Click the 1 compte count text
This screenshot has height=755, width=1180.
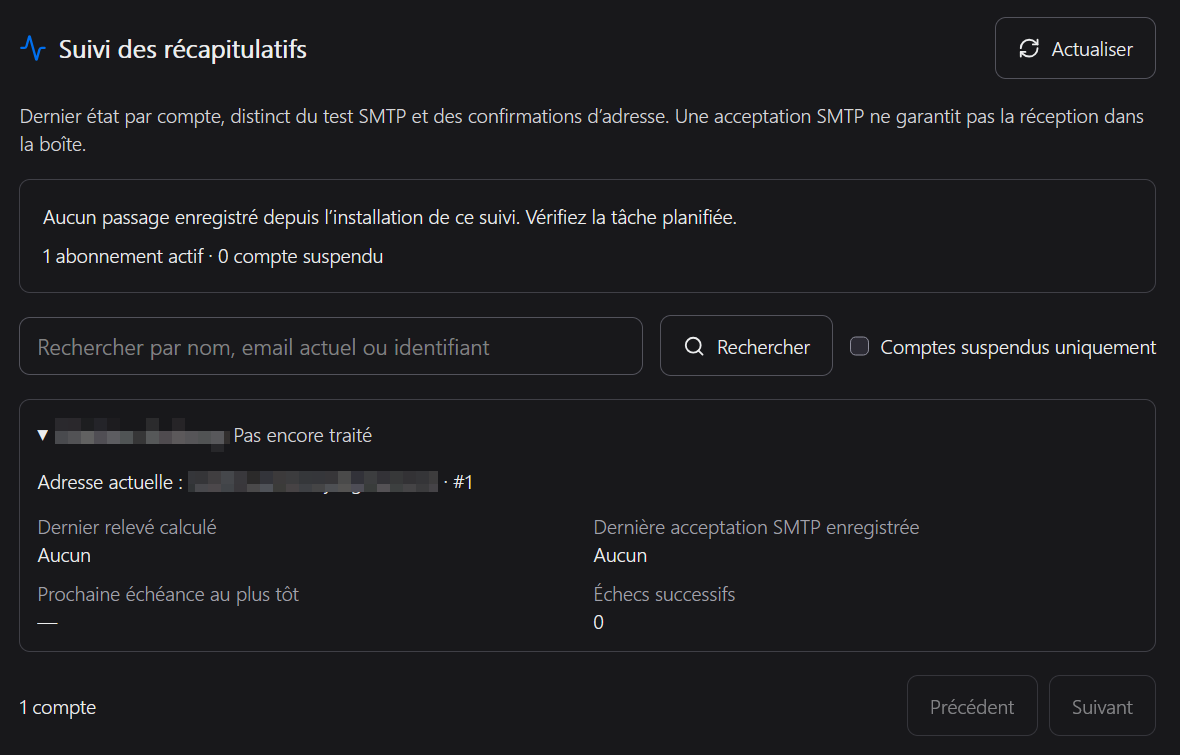58,708
